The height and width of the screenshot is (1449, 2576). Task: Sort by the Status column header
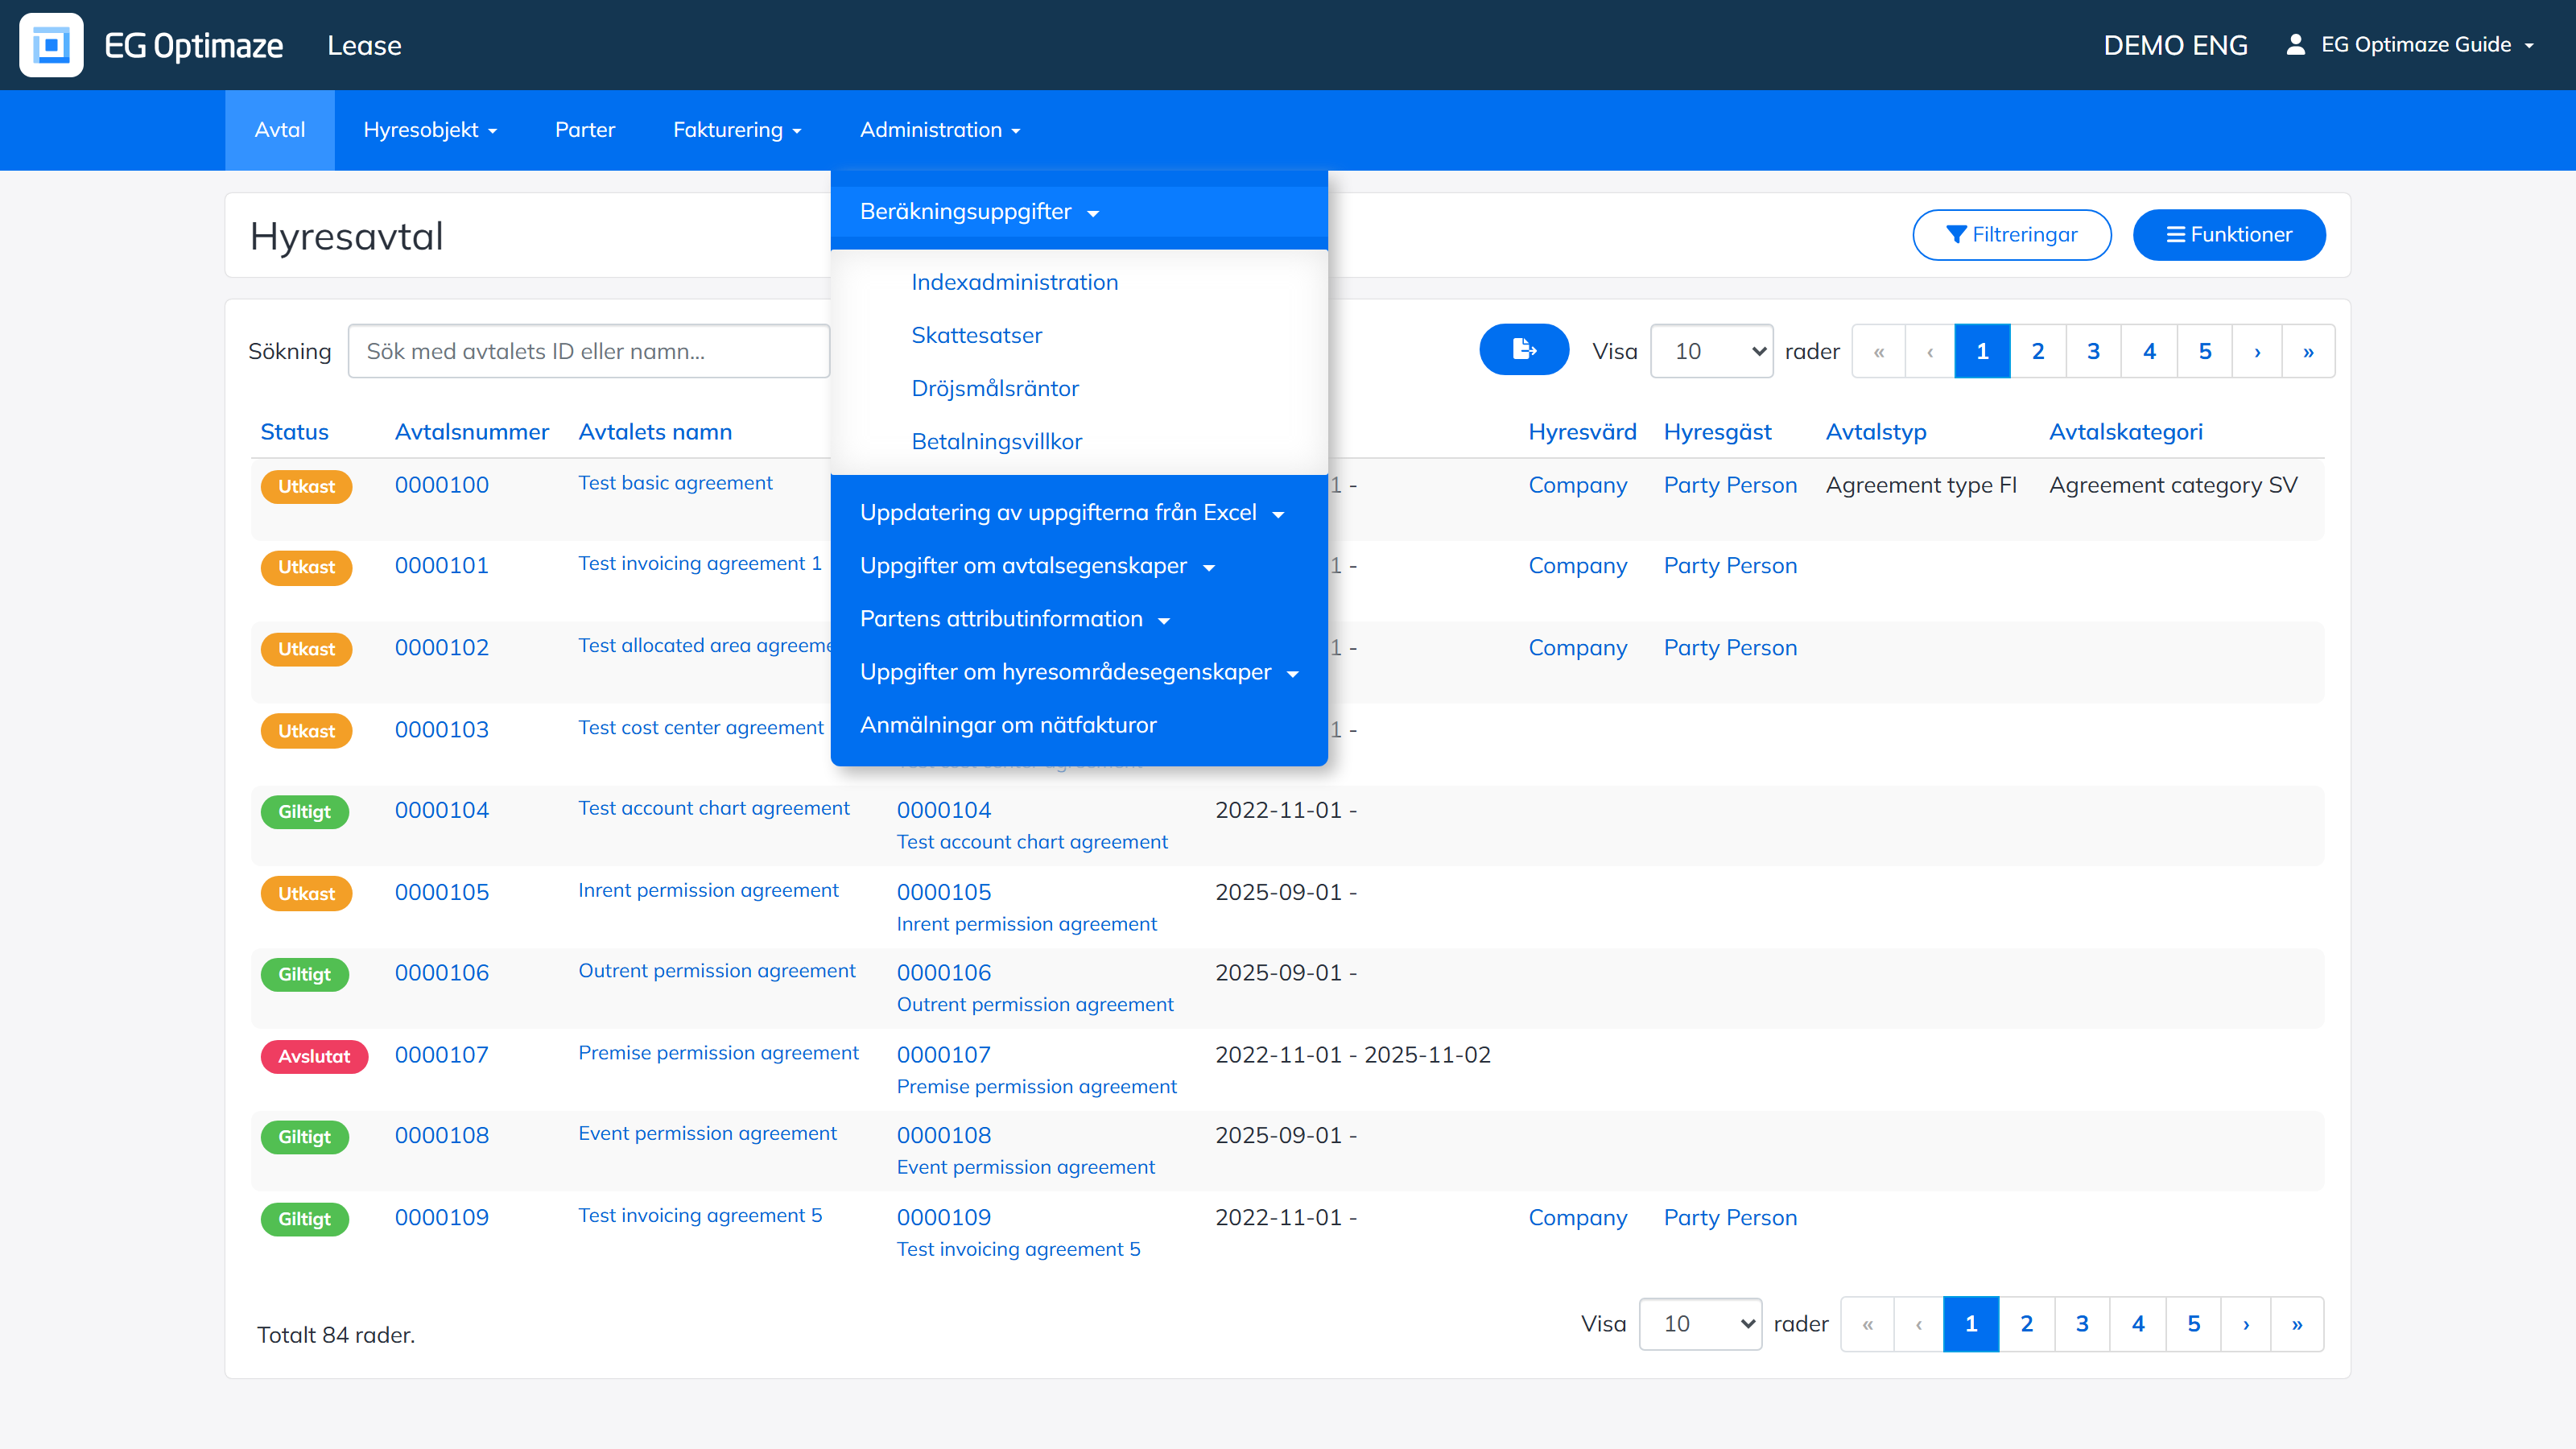point(294,432)
